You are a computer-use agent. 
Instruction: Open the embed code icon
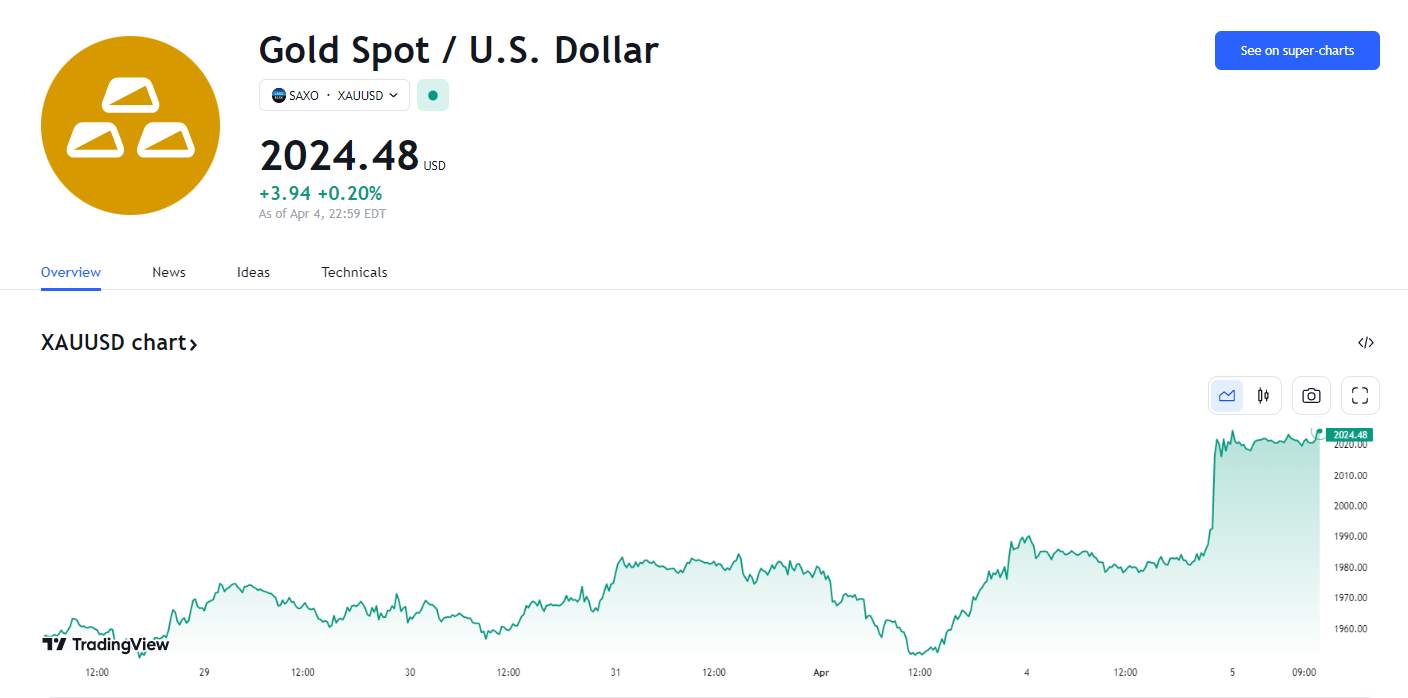(x=1366, y=343)
